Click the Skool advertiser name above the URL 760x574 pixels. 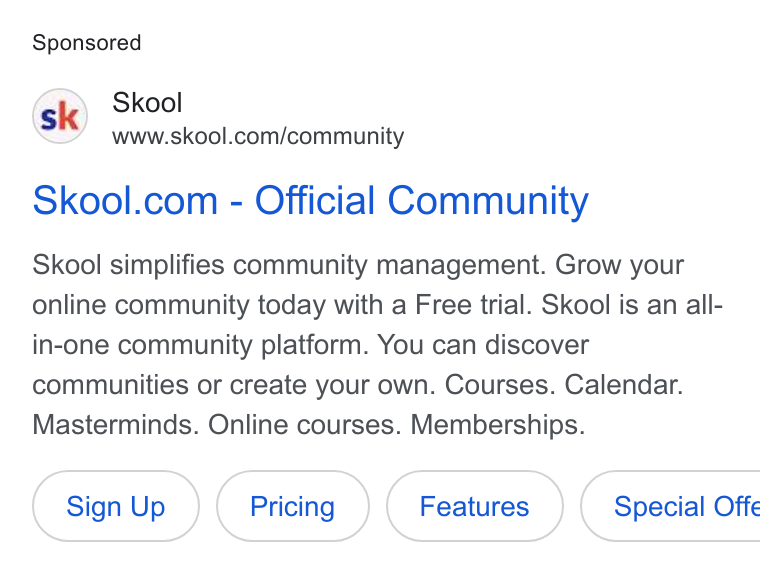[147, 102]
